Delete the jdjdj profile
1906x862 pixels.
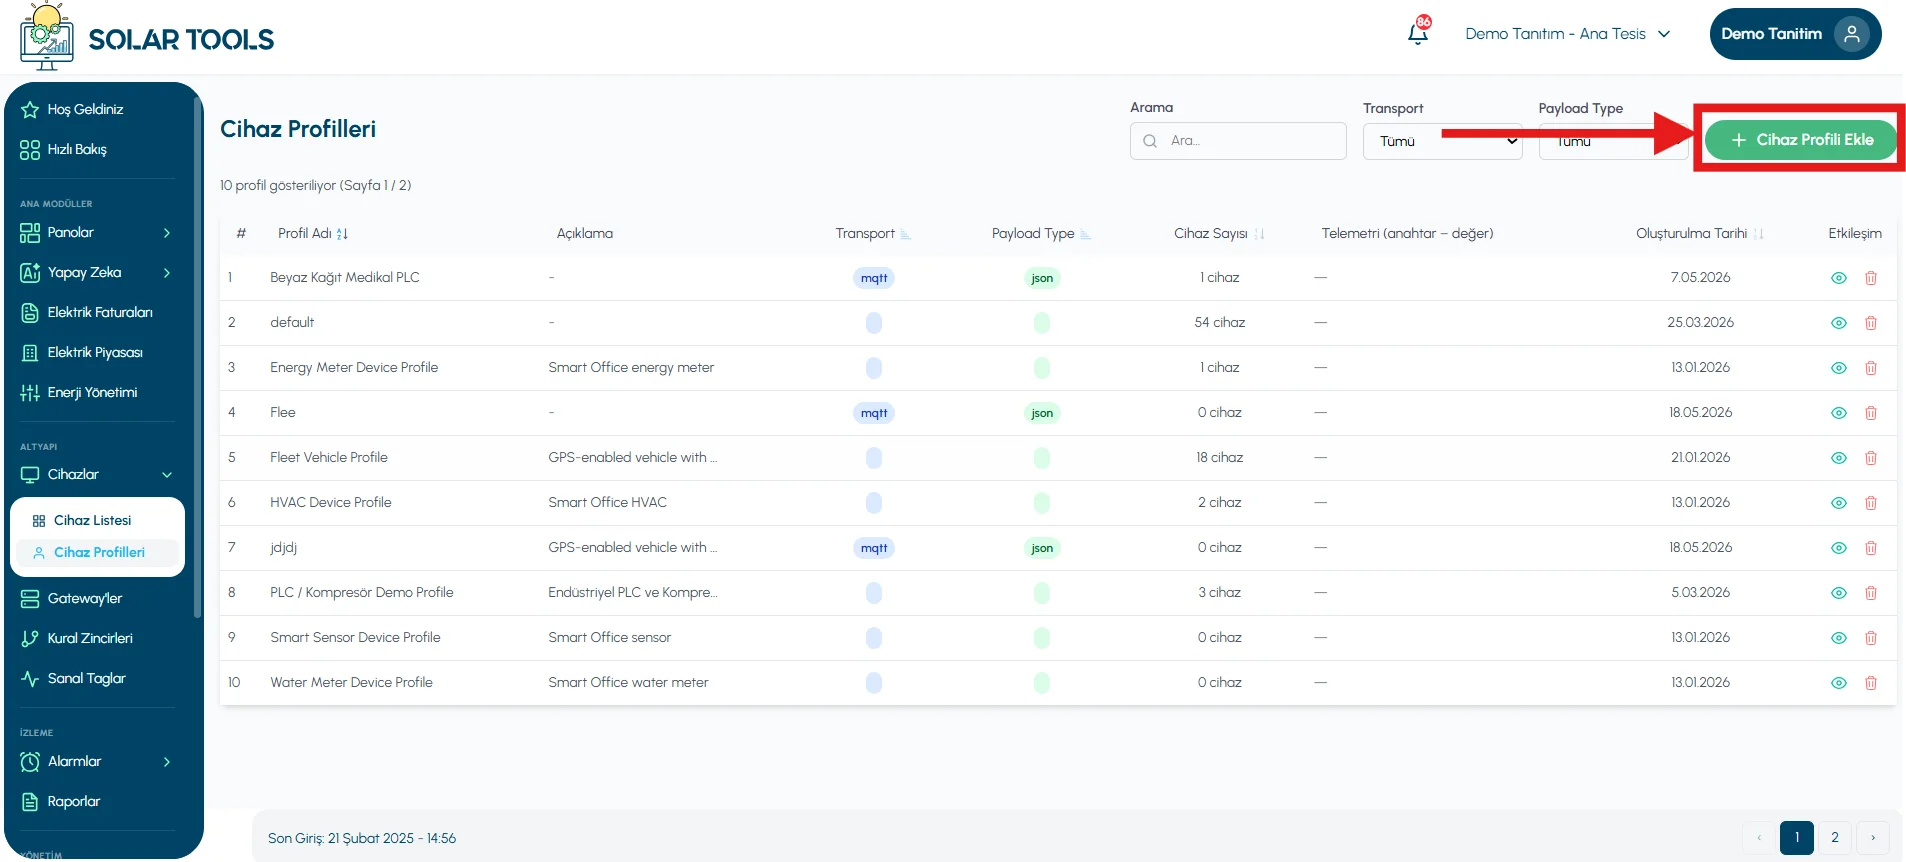click(x=1871, y=548)
